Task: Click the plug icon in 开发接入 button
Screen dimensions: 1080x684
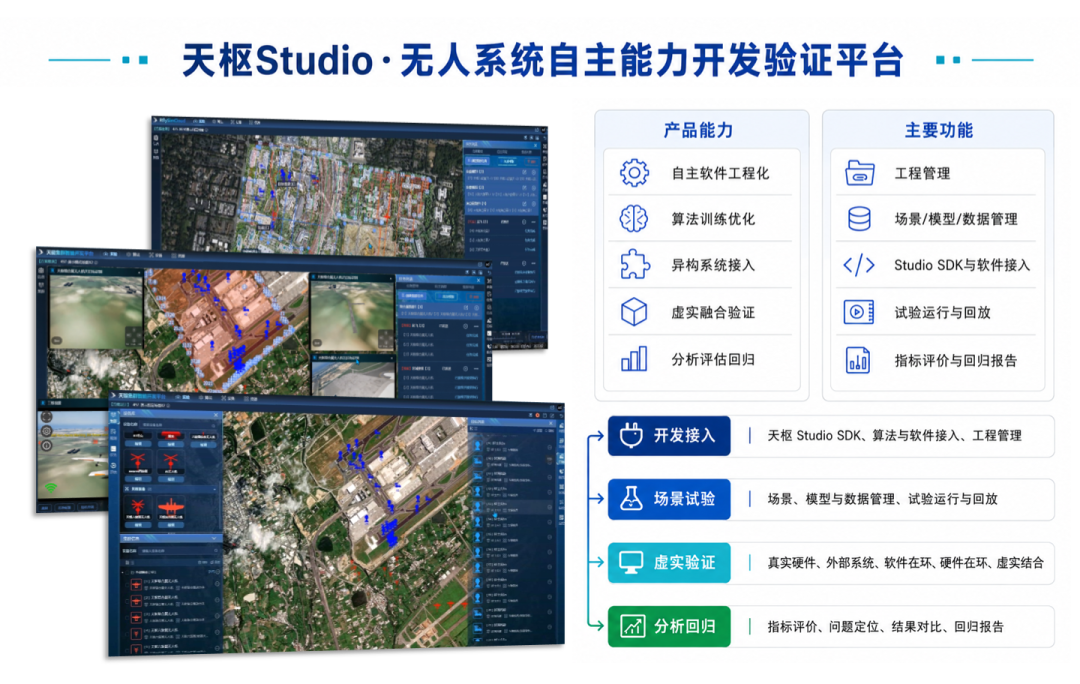Action: coord(631,435)
